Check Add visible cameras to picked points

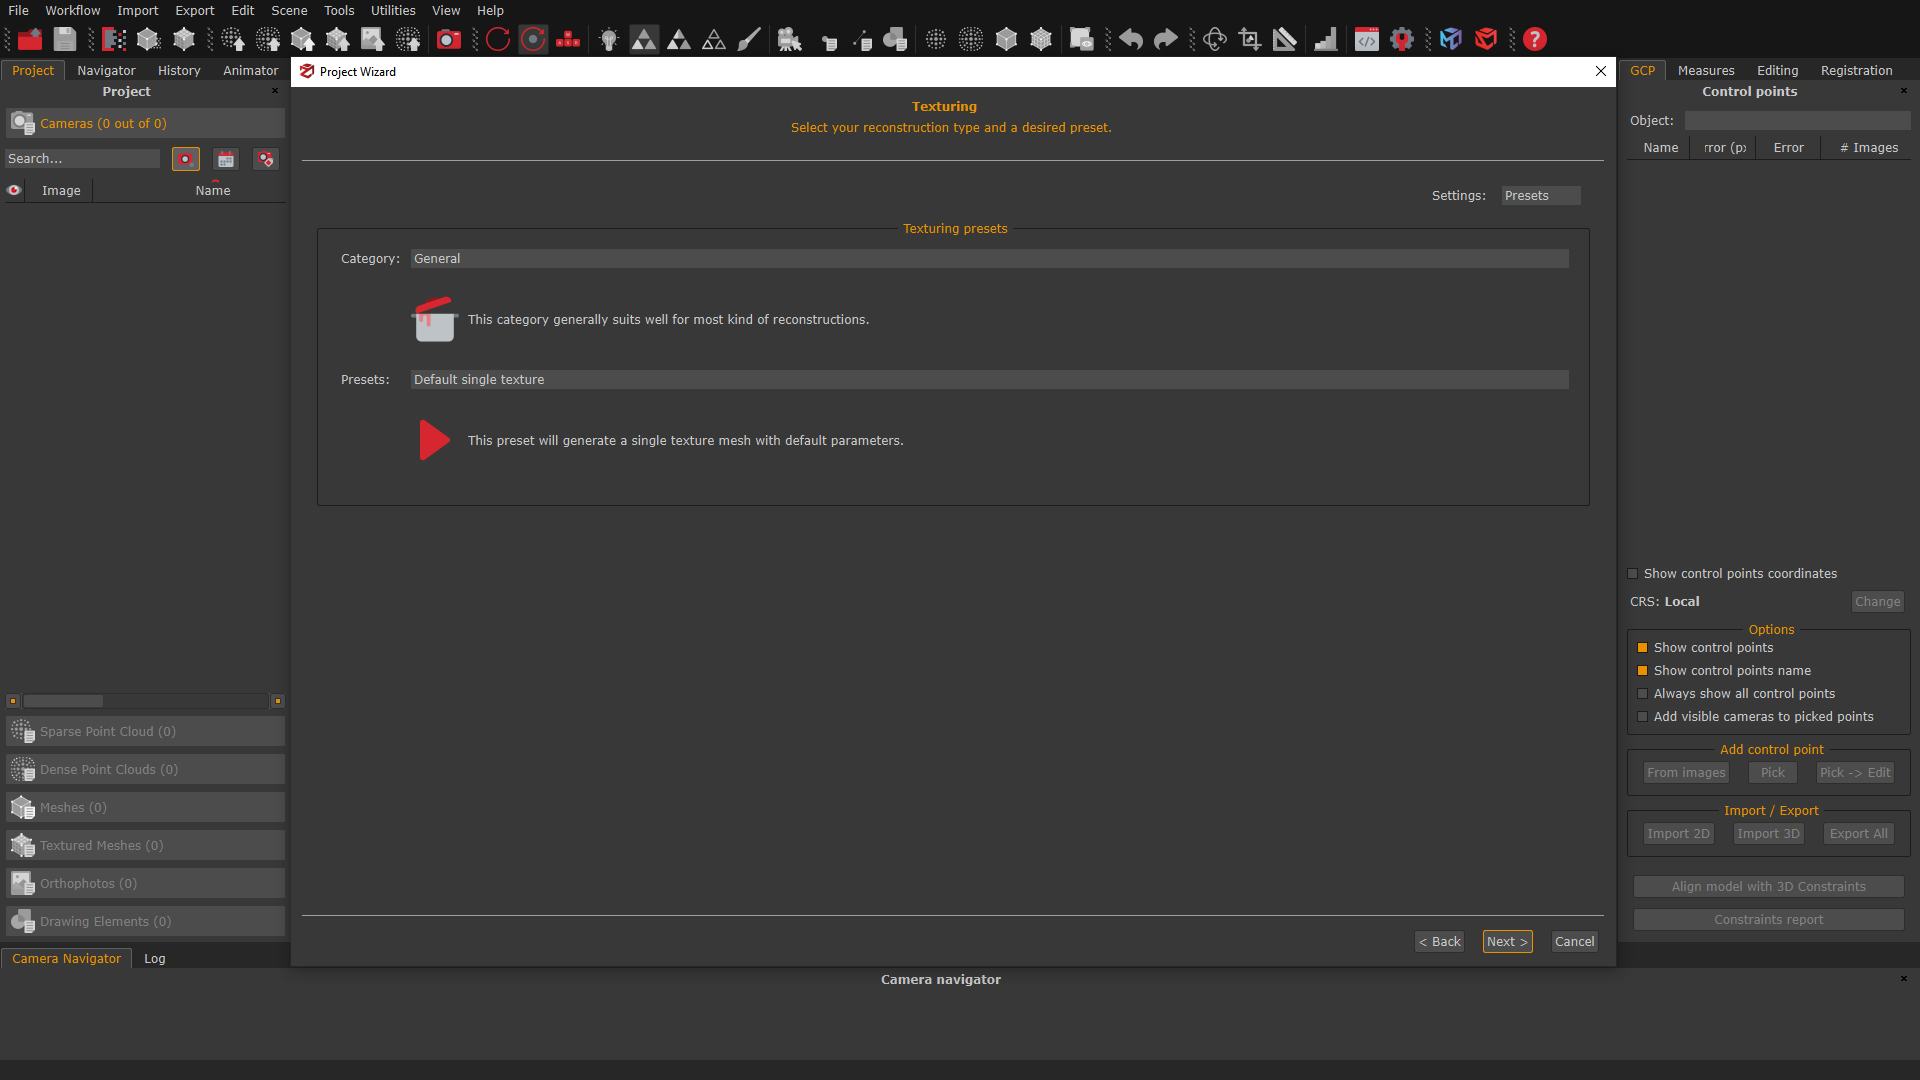pyautogui.click(x=1642, y=716)
